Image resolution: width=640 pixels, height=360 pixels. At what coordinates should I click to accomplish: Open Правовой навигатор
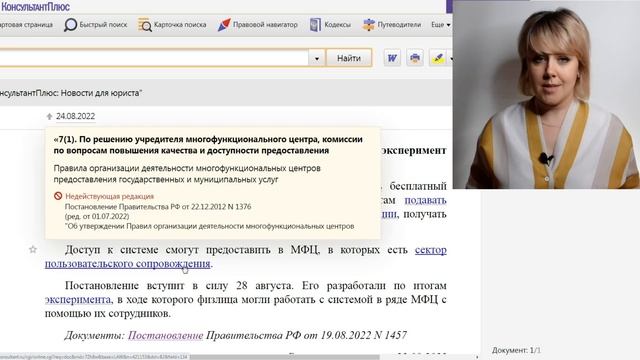click(x=258, y=25)
